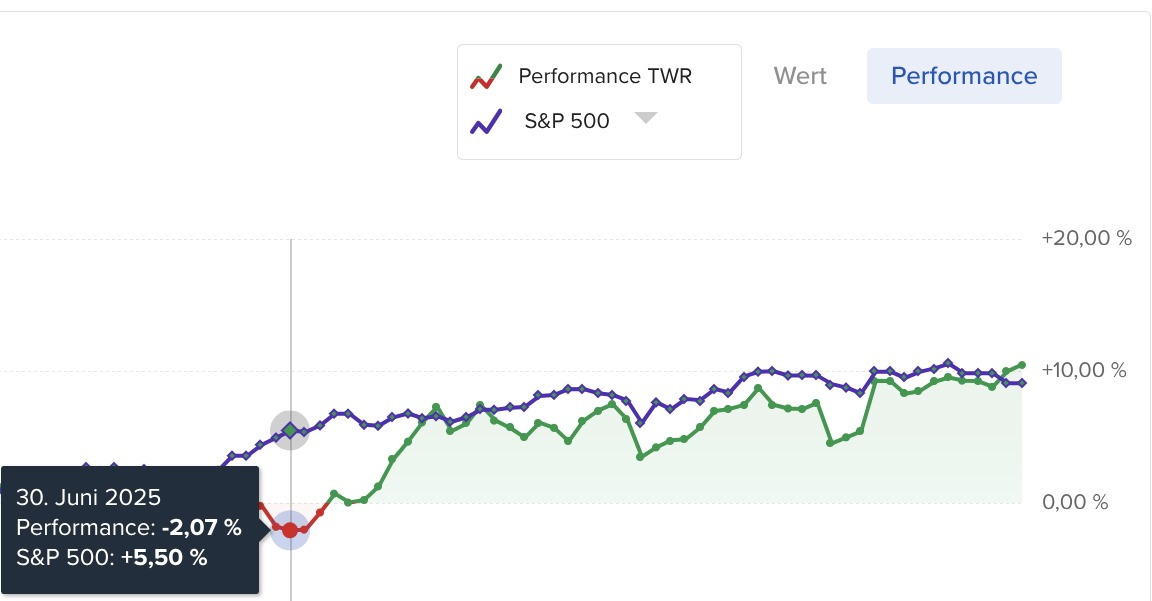Select the Performance tab
This screenshot has width=1152, height=601.
pyautogui.click(x=964, y=76)
